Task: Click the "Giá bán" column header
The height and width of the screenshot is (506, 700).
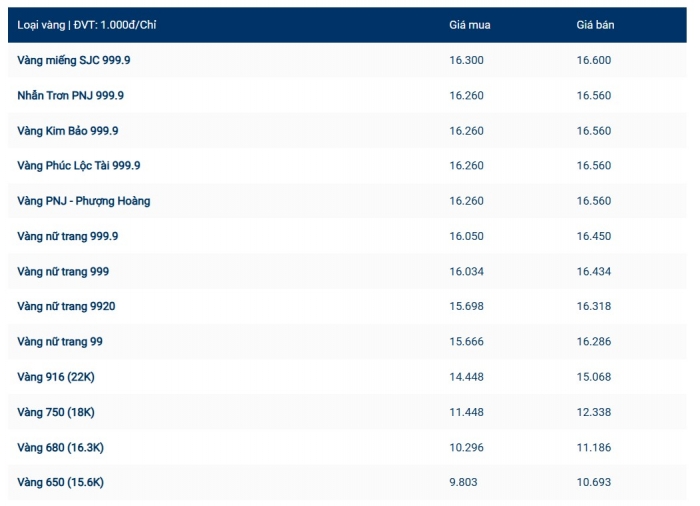Action: tap(595, 25)
